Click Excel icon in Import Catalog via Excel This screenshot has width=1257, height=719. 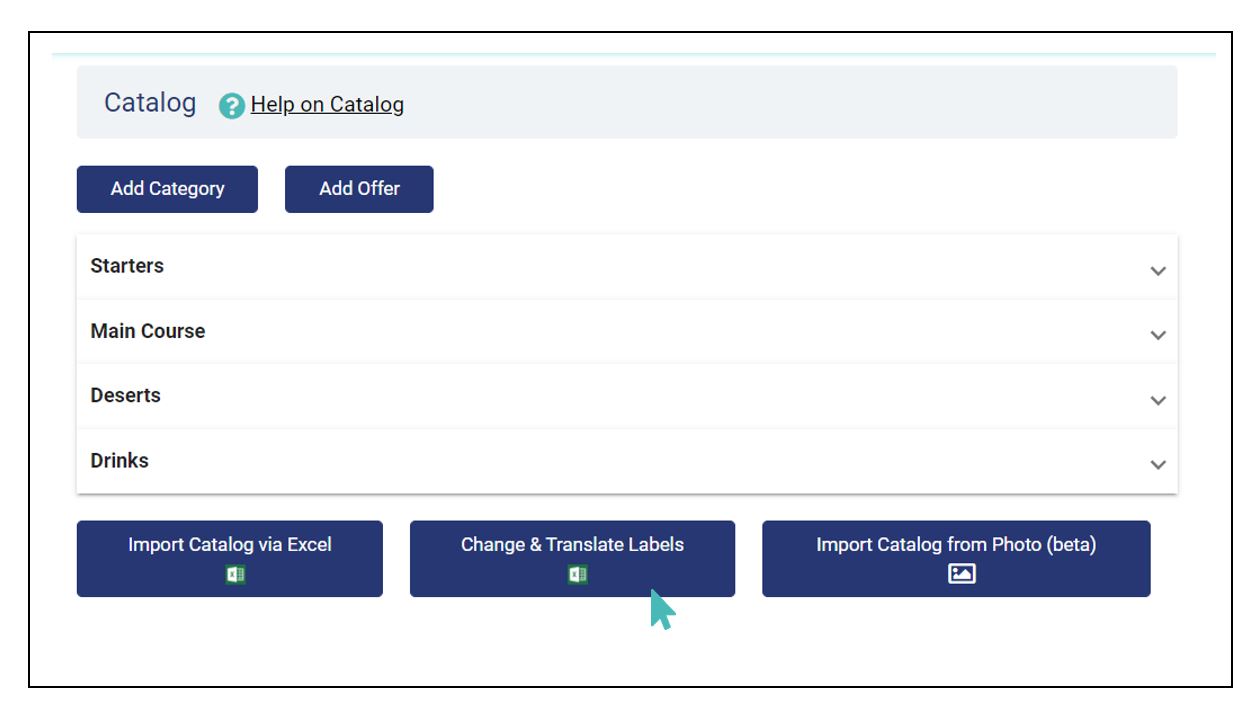pos(236,574)
